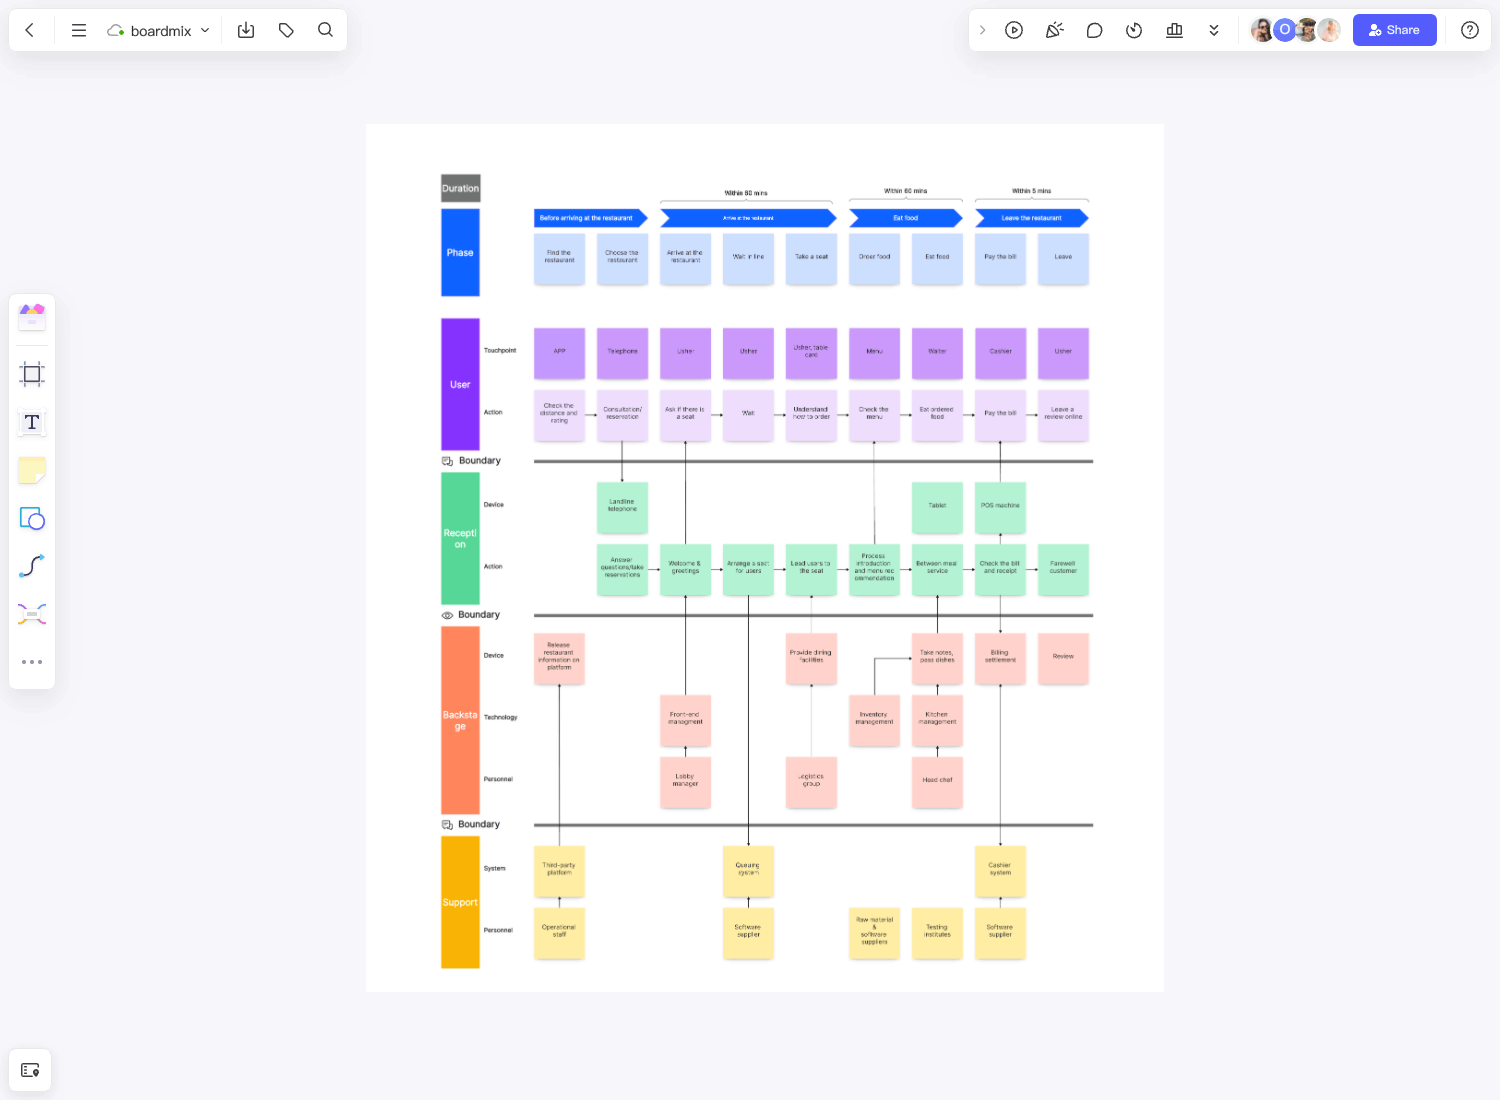Select the 'Inventory management' note
The width and height of the screenshot is (1500, 1100).
point(874,720)
